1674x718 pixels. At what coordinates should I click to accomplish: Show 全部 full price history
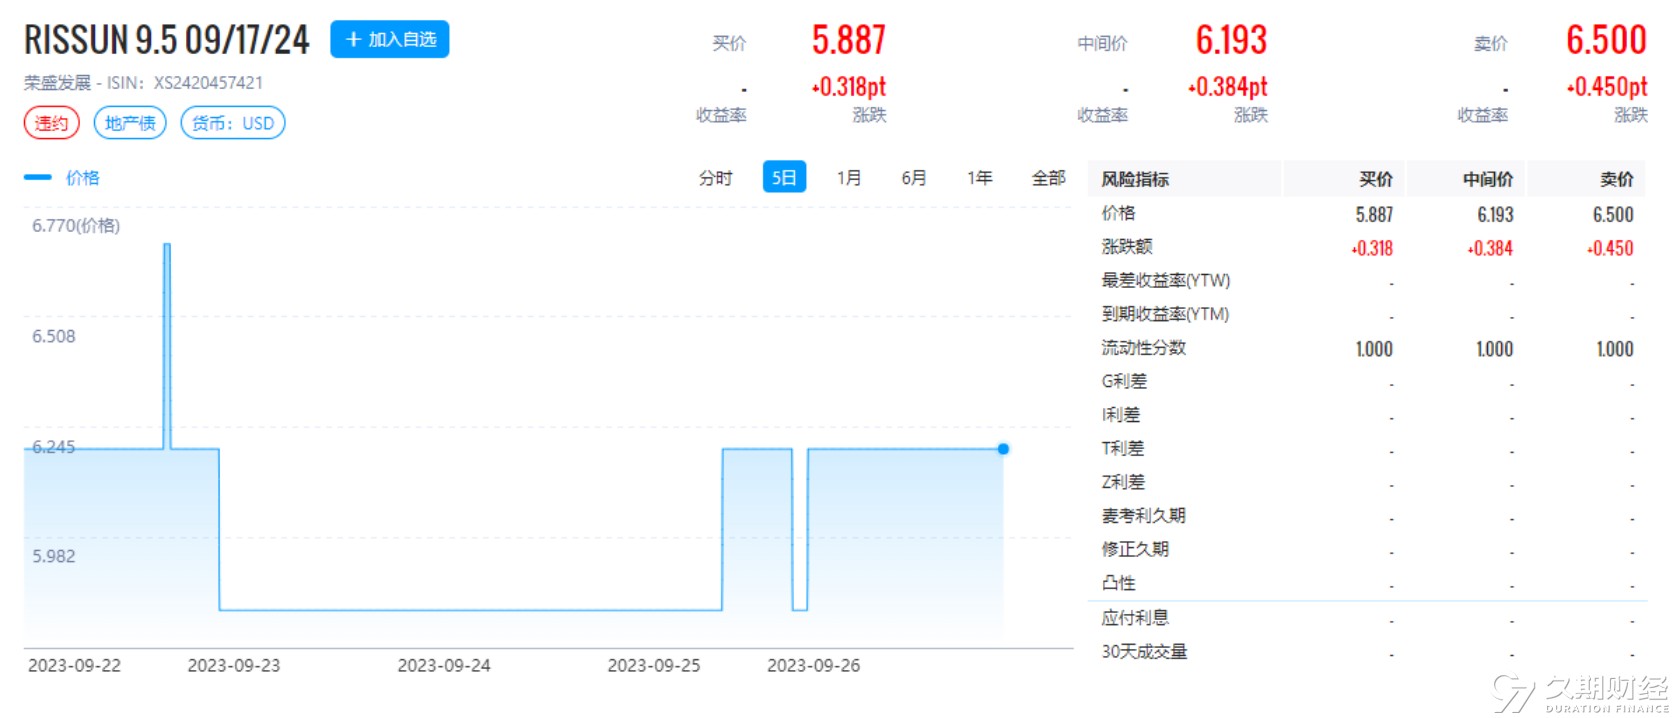(x=1048, y=178)
